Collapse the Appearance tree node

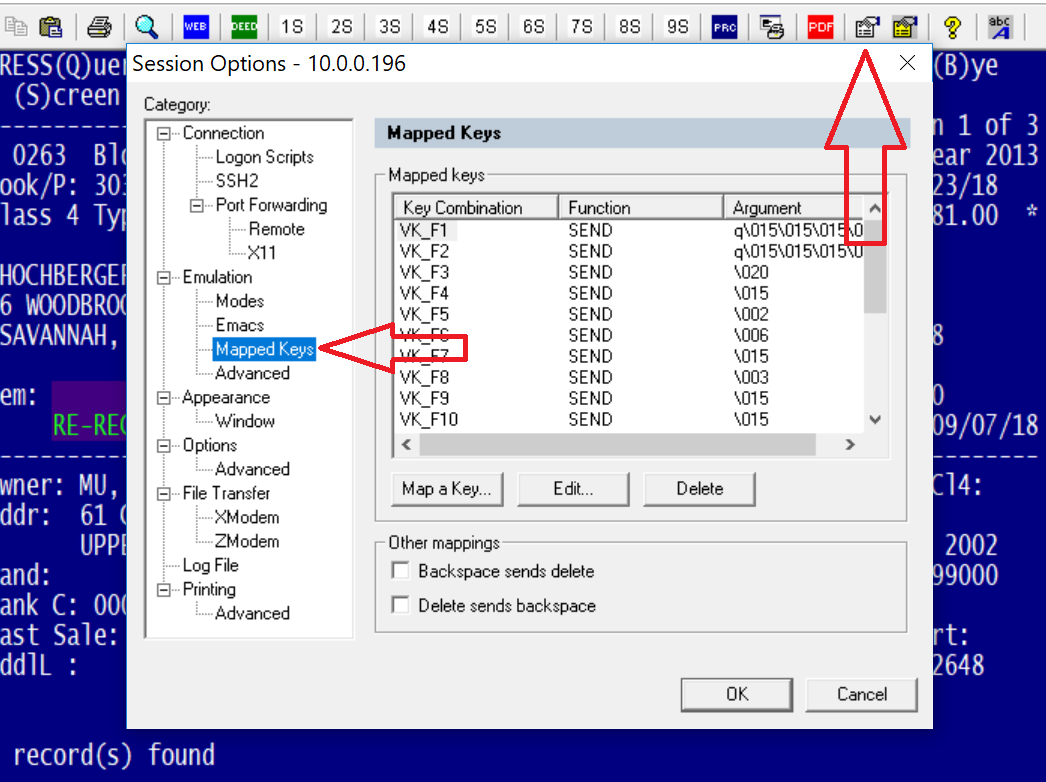[x=163, y=398]
